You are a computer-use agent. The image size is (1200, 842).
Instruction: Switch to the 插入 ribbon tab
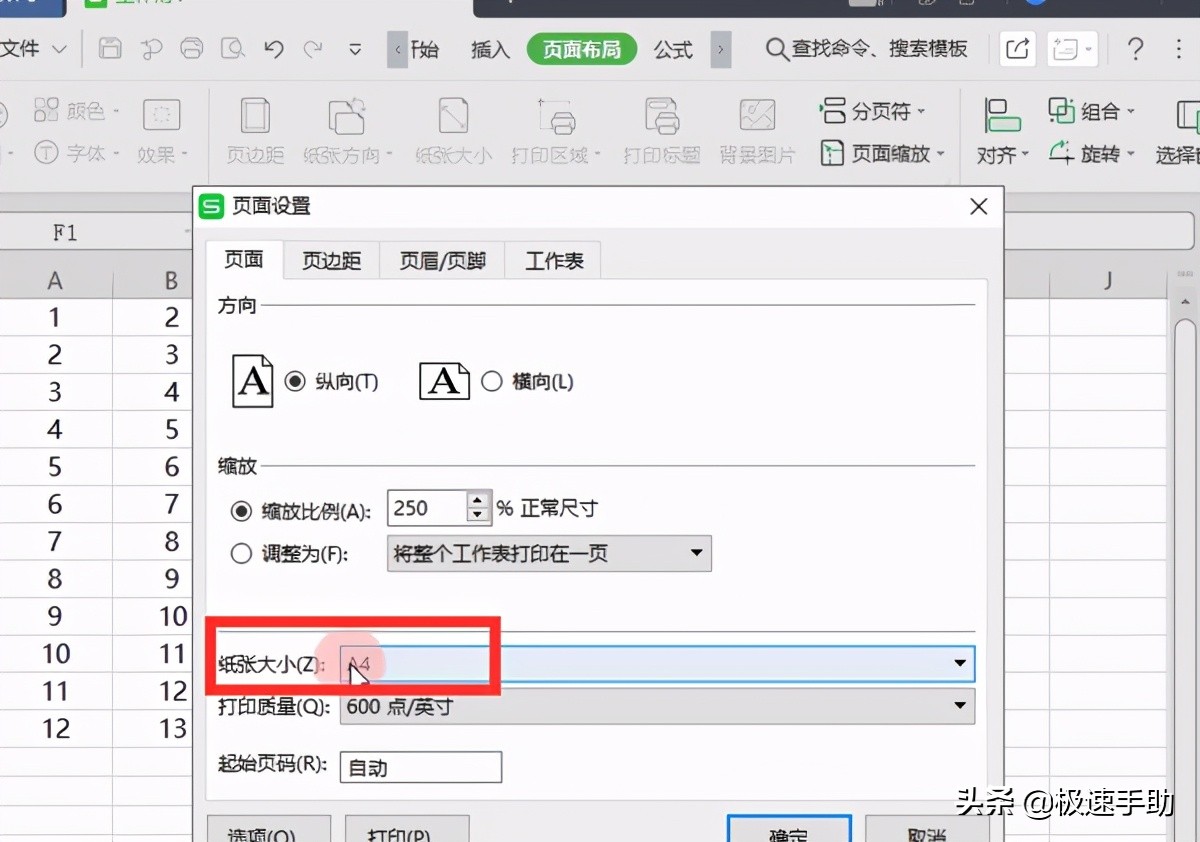pyautogui.click(x=490, y=49)
